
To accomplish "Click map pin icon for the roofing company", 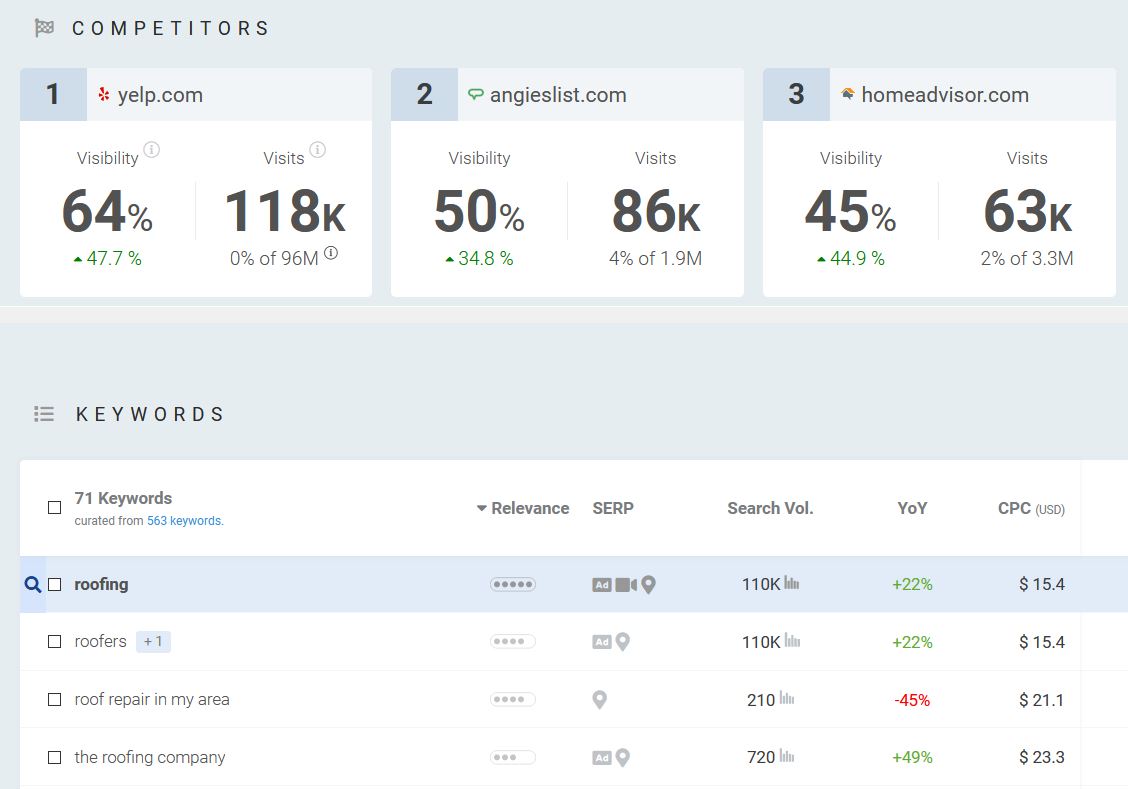I will [x=623, y=757].
